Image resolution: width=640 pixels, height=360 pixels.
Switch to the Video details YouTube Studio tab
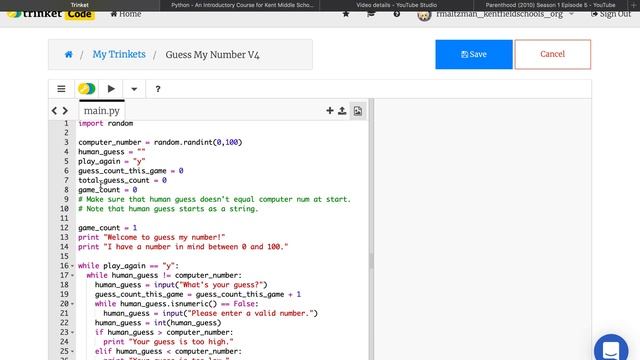coord(396,5)
